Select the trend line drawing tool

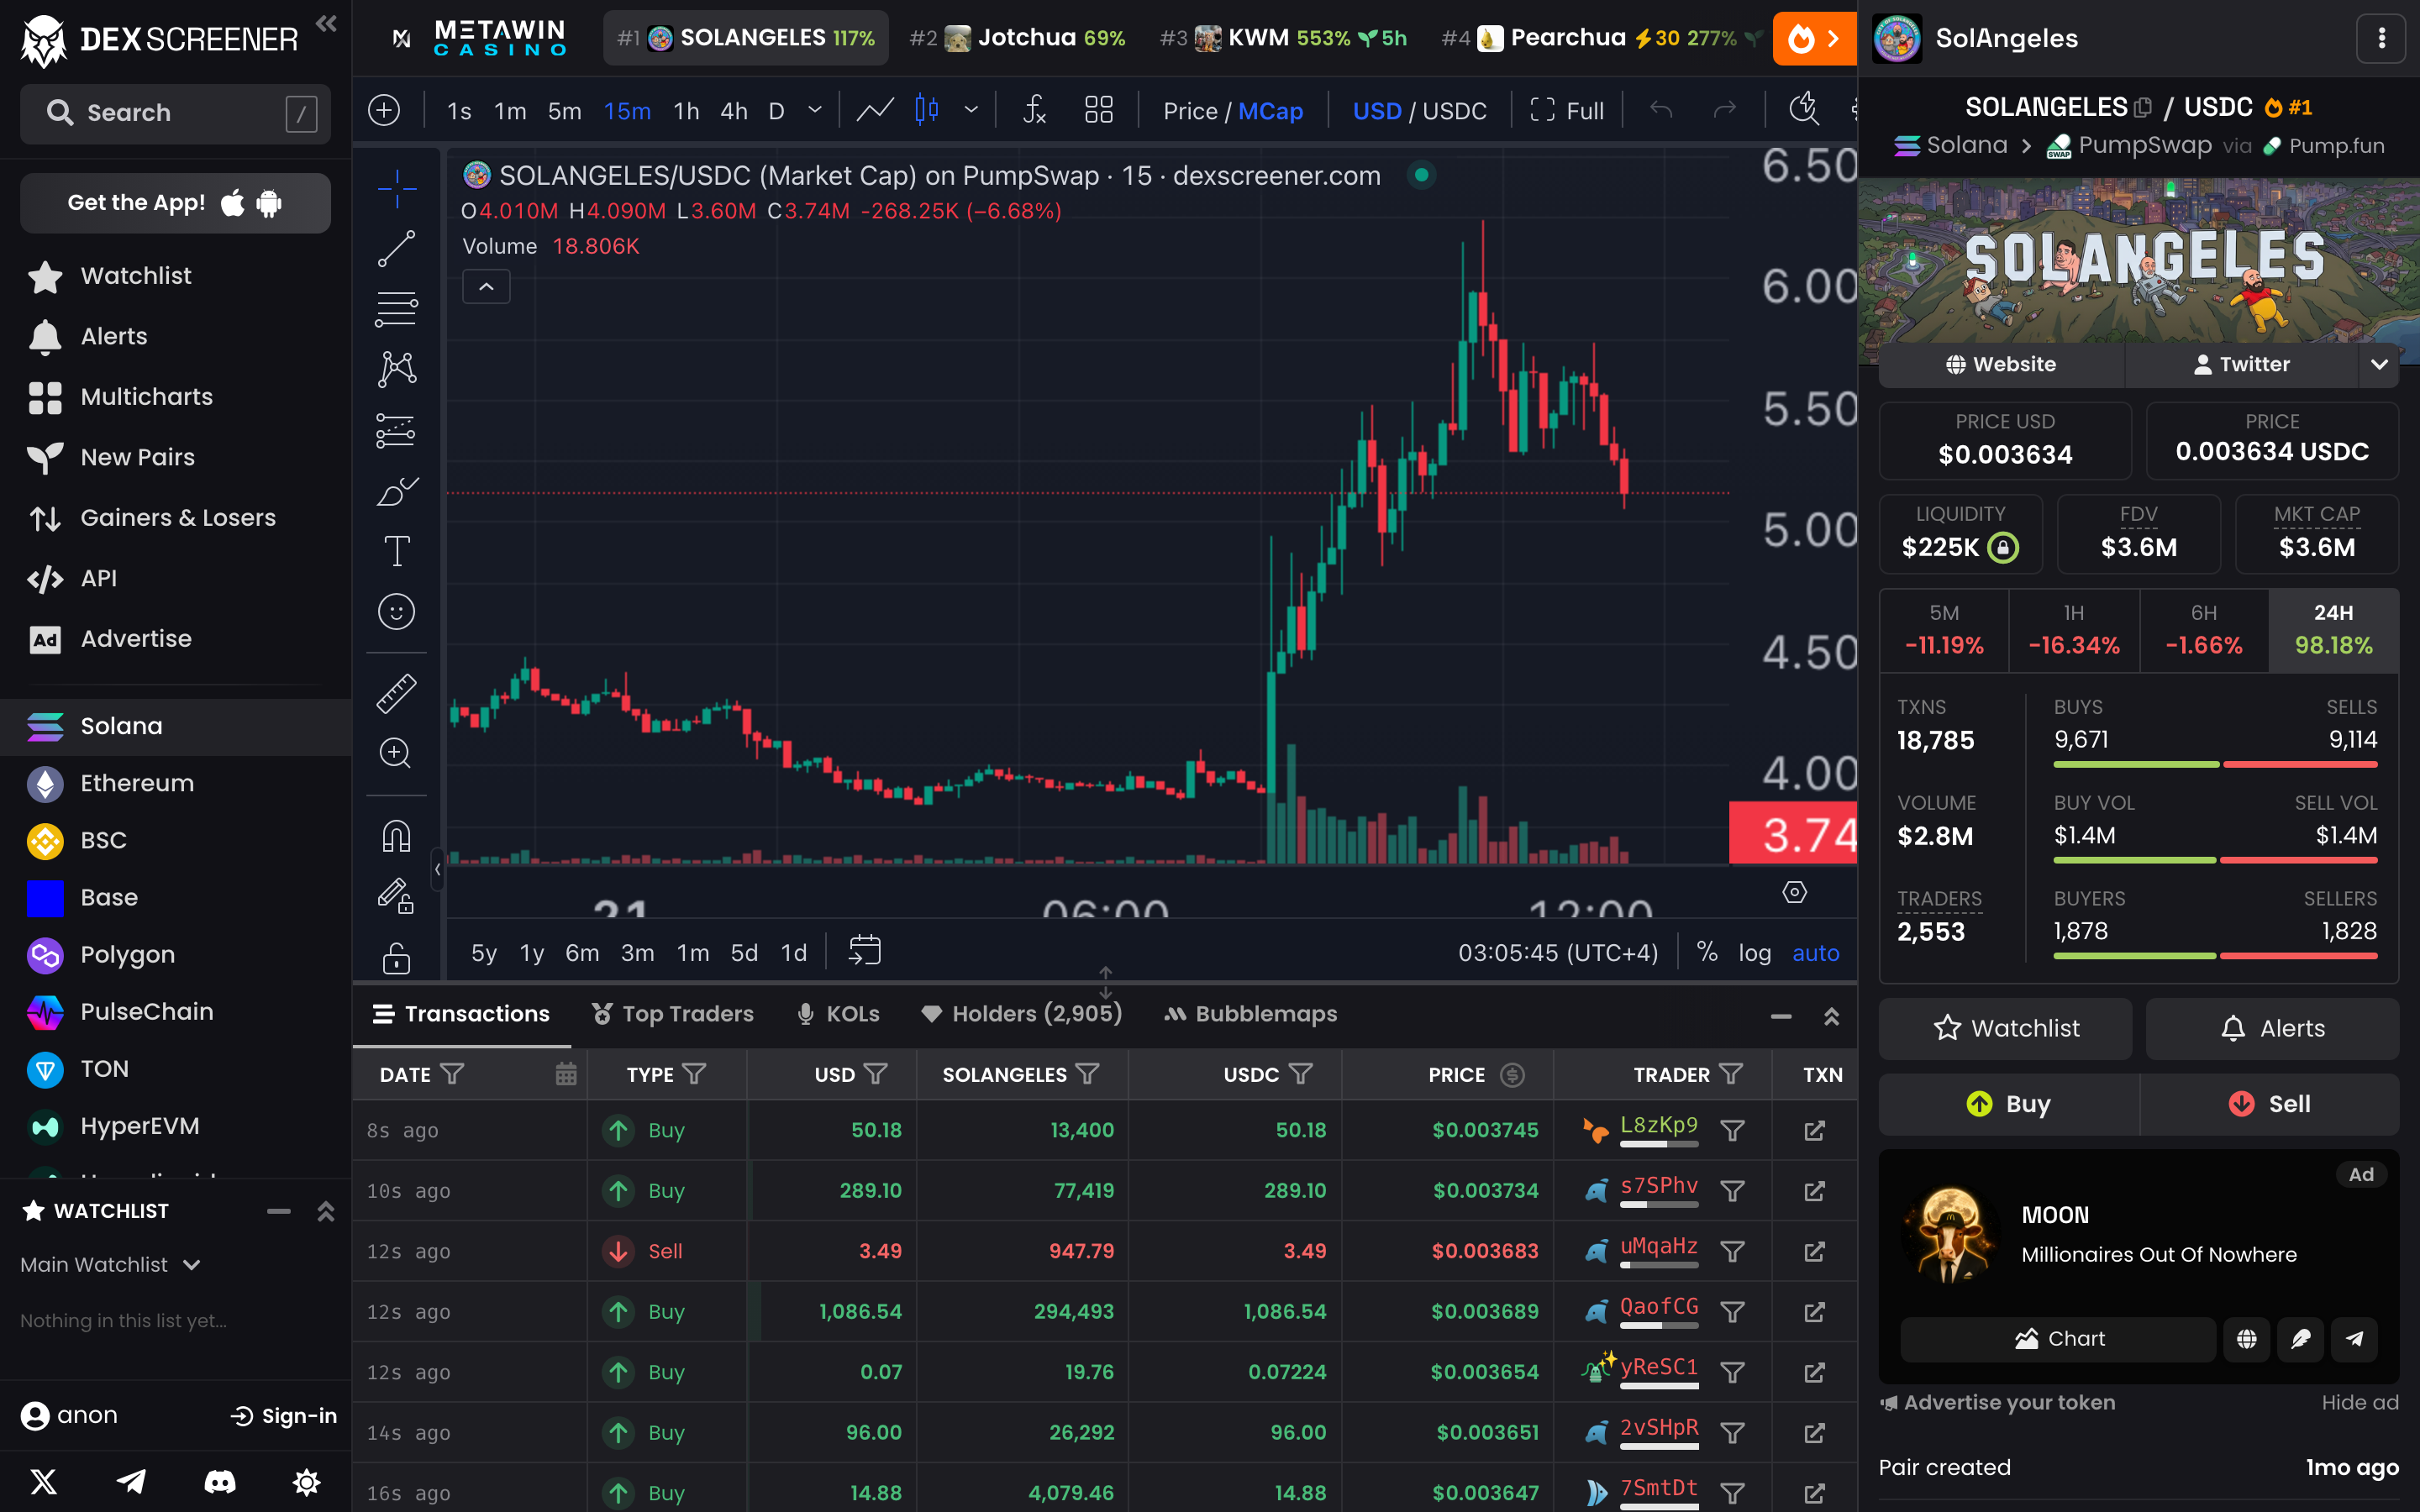[x=396, y=249]
